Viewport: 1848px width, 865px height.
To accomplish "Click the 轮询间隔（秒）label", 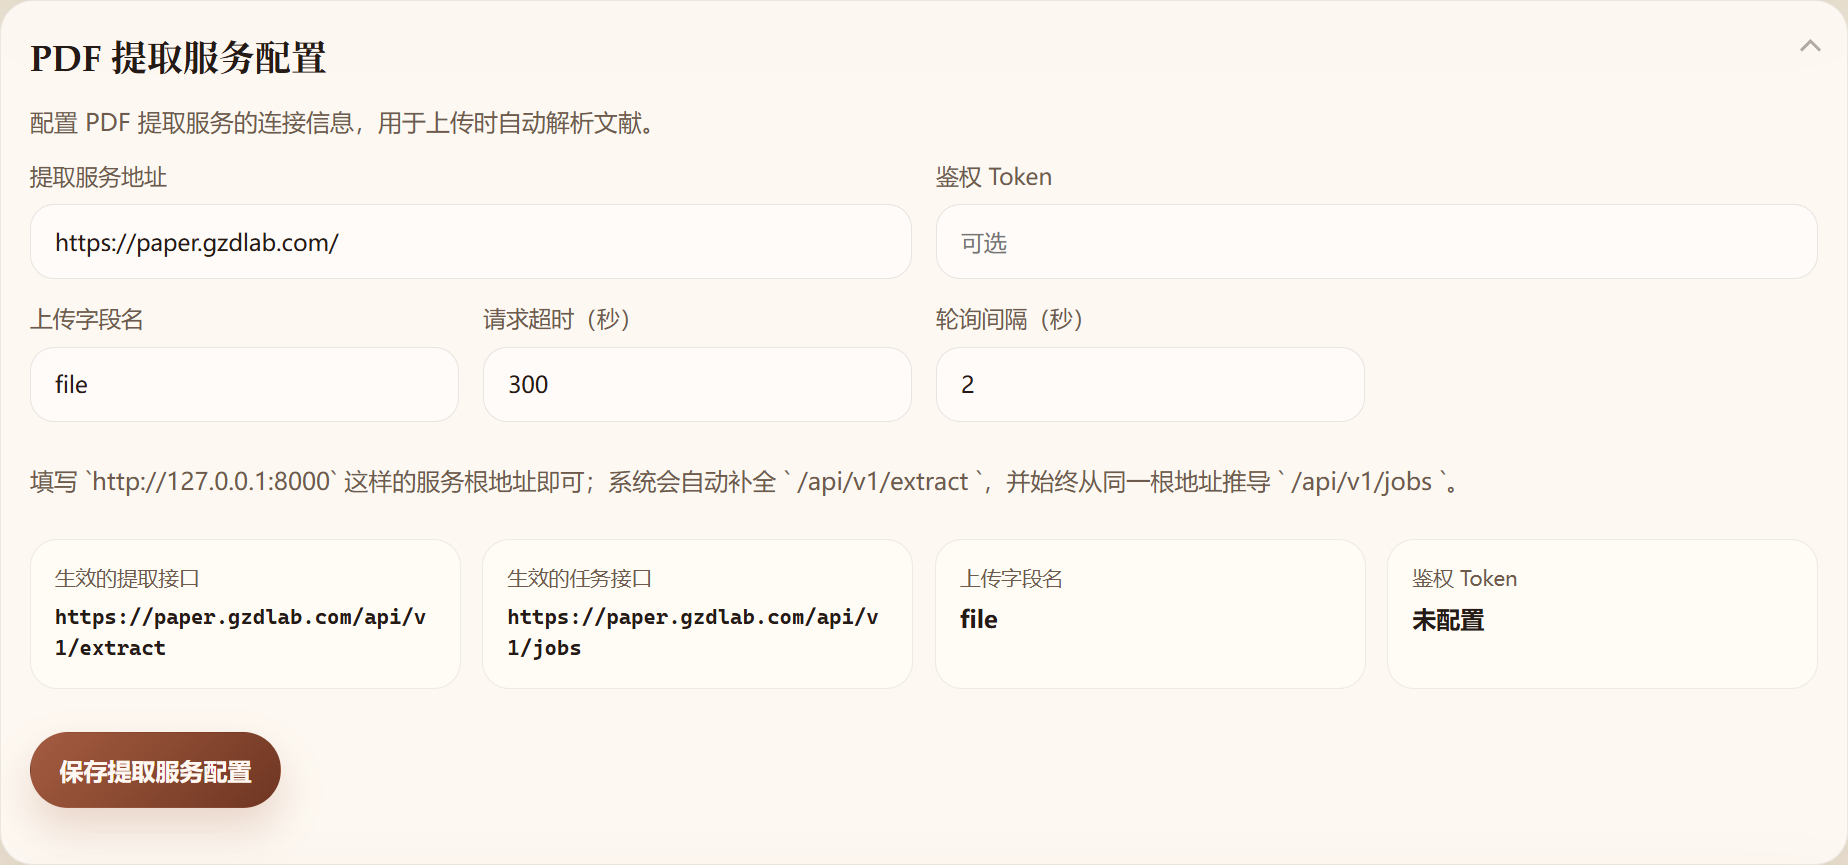I will (1009, 319).
